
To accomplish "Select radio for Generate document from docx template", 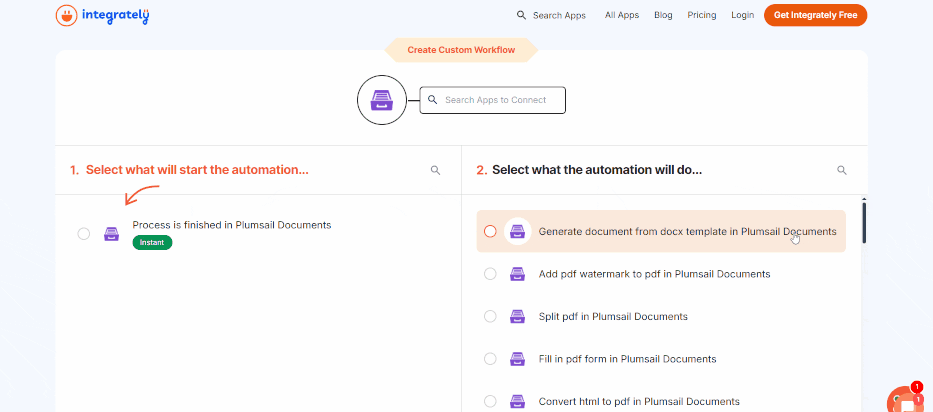I will pos(490,231).
